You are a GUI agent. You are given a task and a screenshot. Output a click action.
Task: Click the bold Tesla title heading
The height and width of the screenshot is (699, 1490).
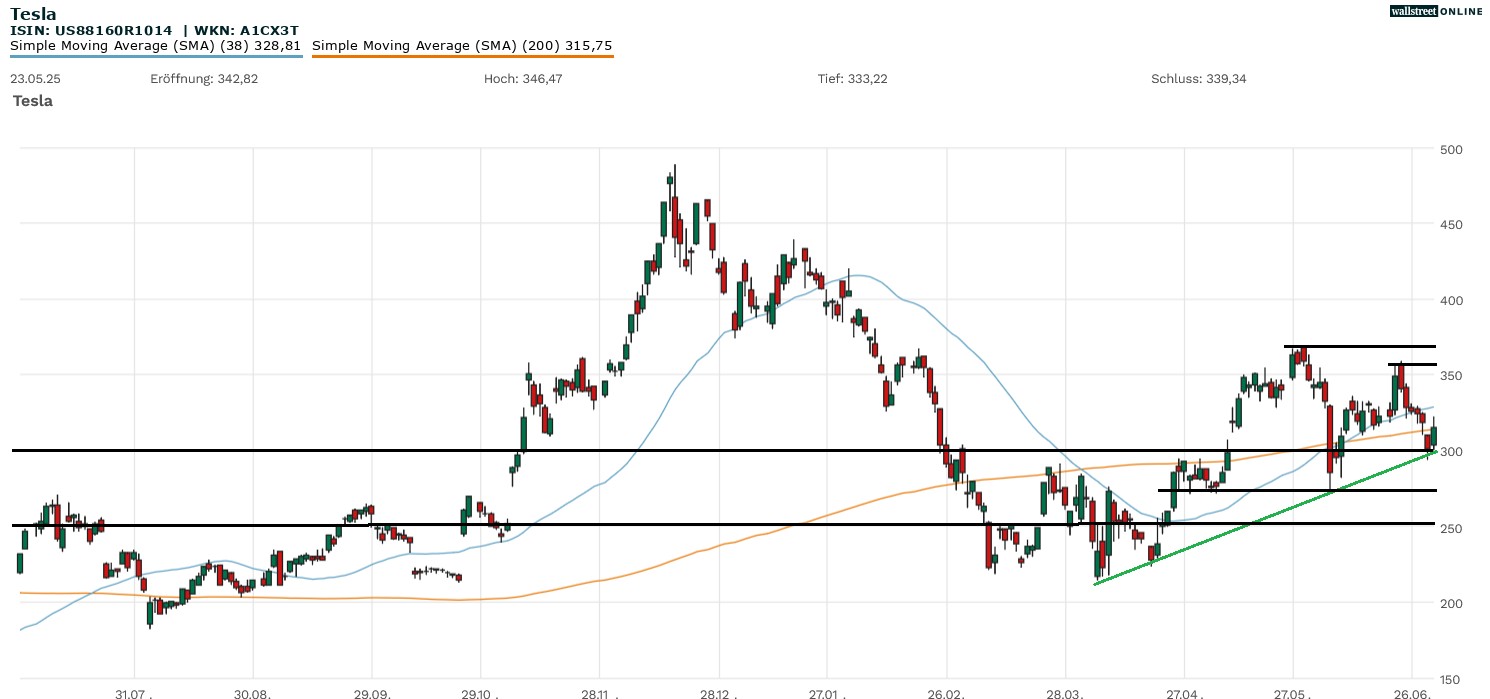tap(33, 14)
